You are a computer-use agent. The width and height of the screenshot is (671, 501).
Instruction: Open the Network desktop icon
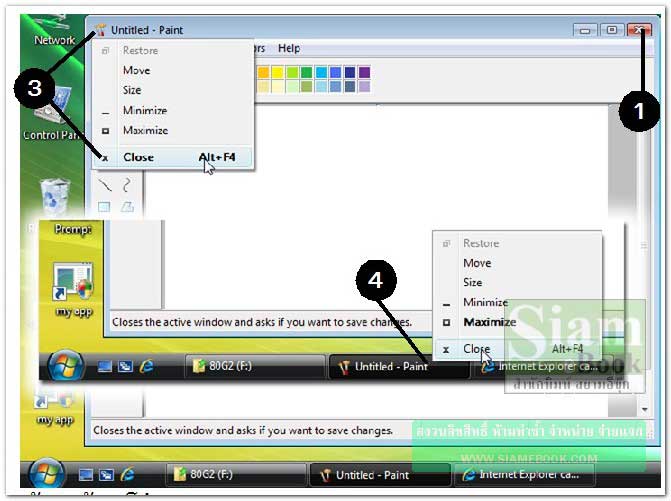click(54, 30)
